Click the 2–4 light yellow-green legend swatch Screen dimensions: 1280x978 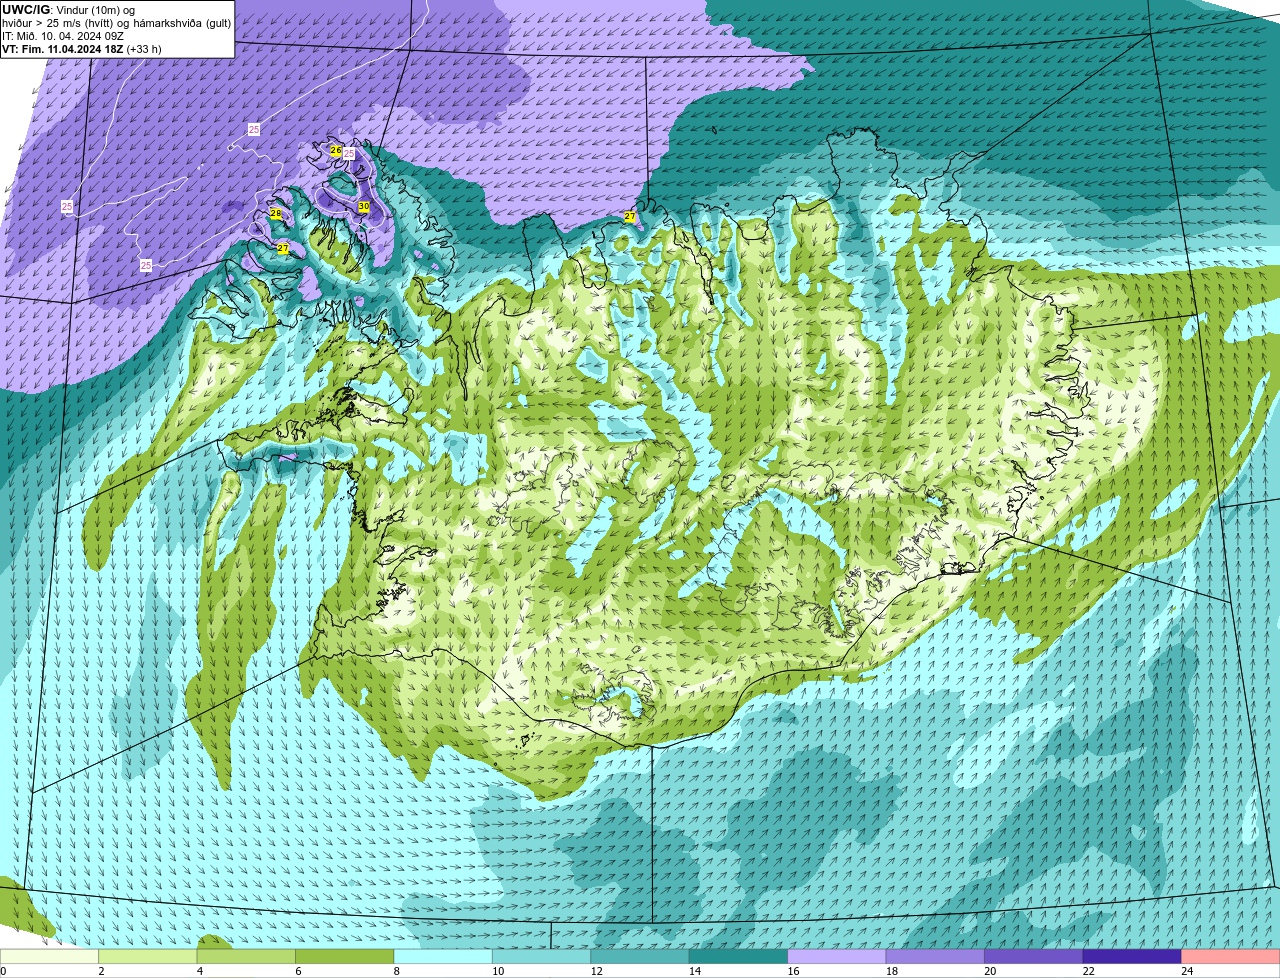pos(150,956)
